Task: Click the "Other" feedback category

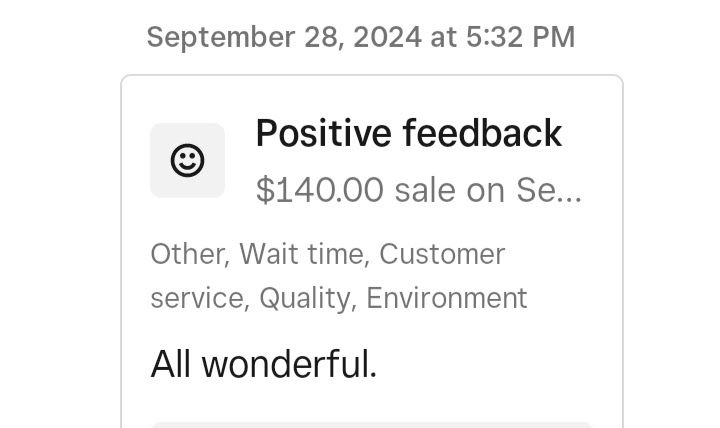Action: [188, 254]
